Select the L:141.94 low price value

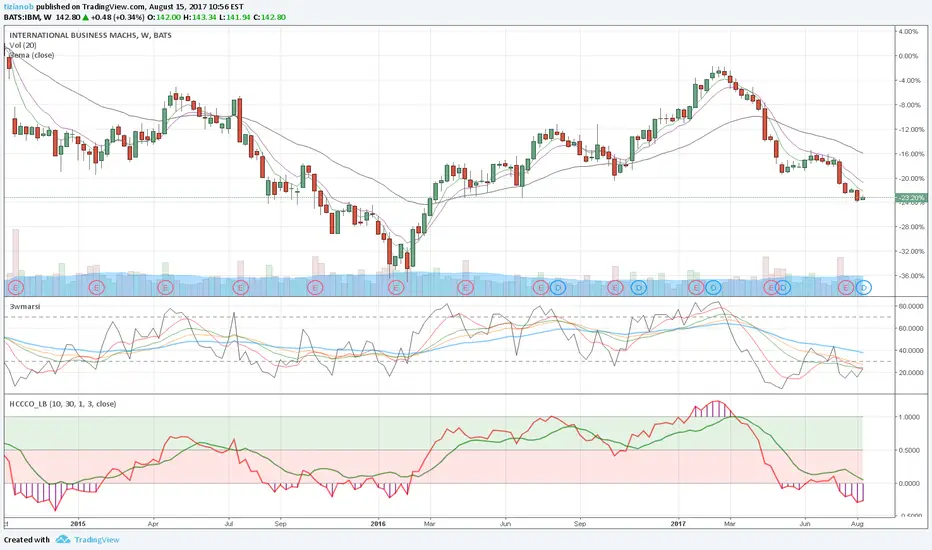coord(235,17)
